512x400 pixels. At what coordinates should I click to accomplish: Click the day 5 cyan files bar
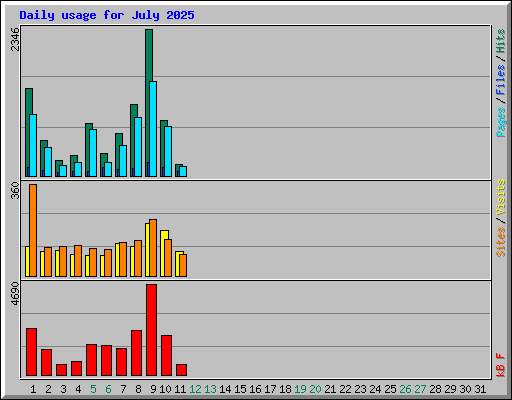93,153
